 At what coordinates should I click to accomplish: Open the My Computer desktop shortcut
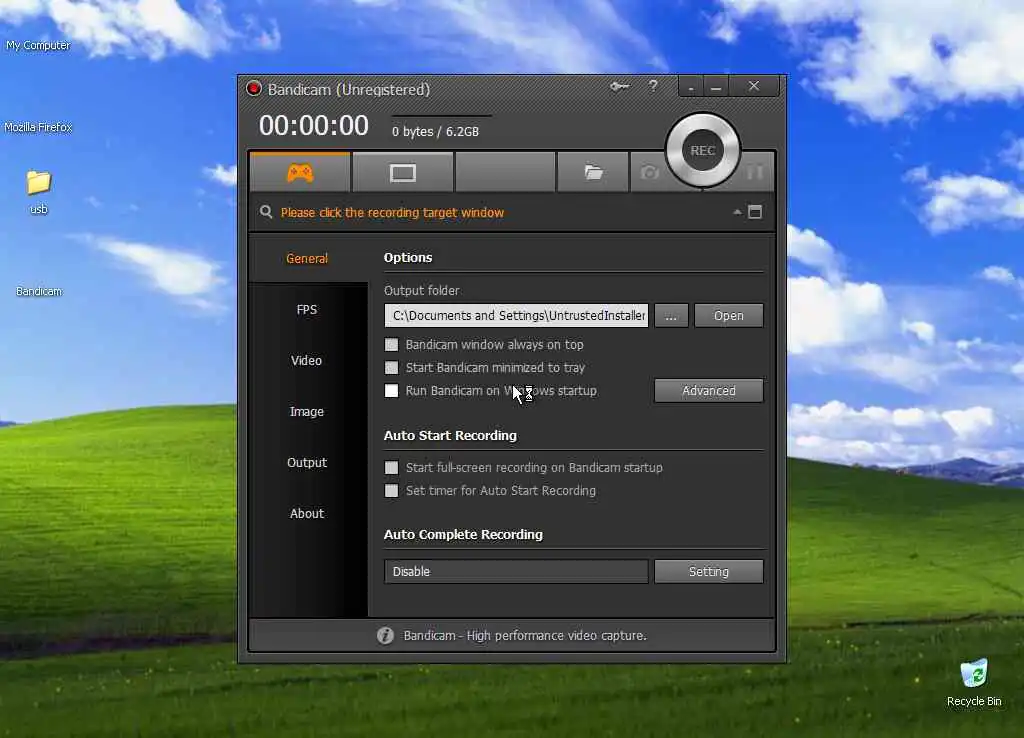click(38, 45)
